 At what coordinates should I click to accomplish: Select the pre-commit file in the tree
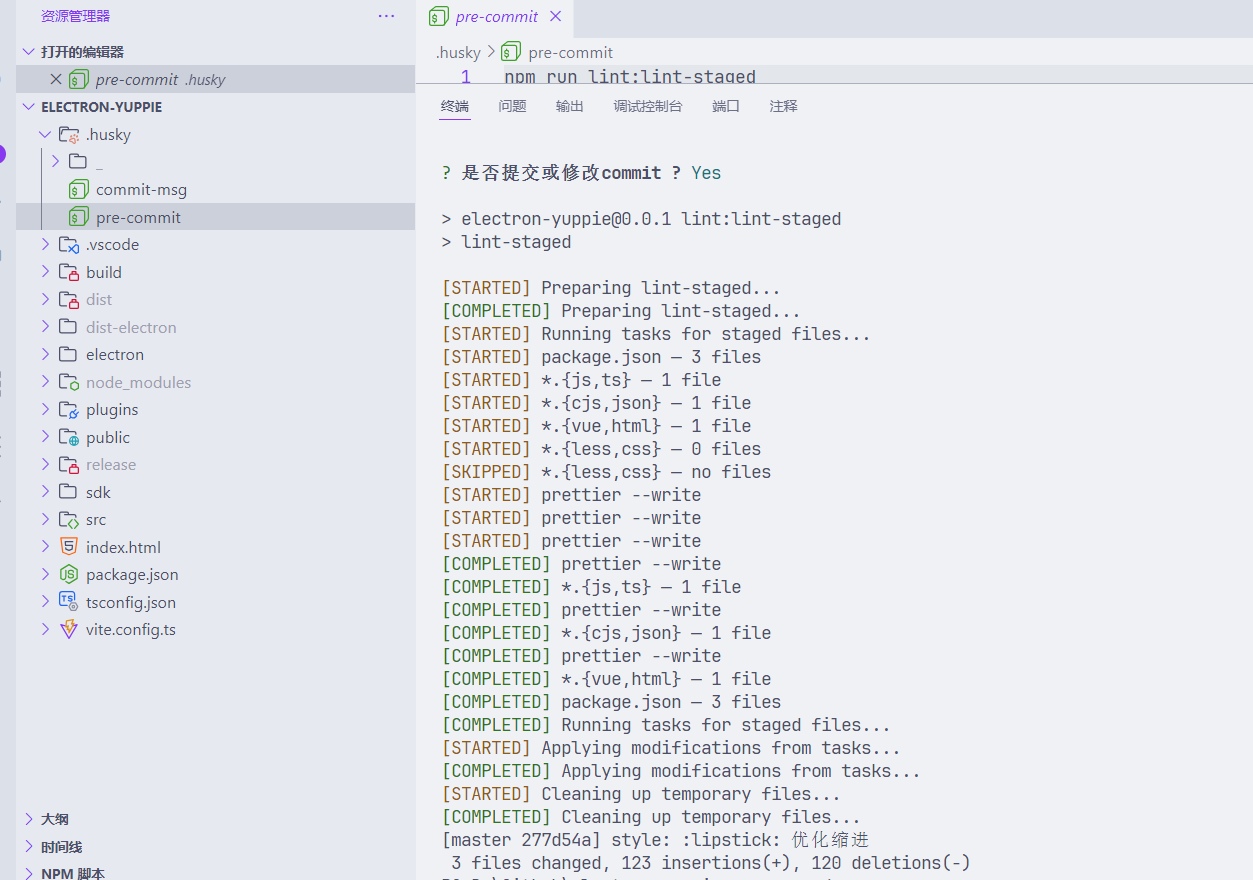pos(138,217)
